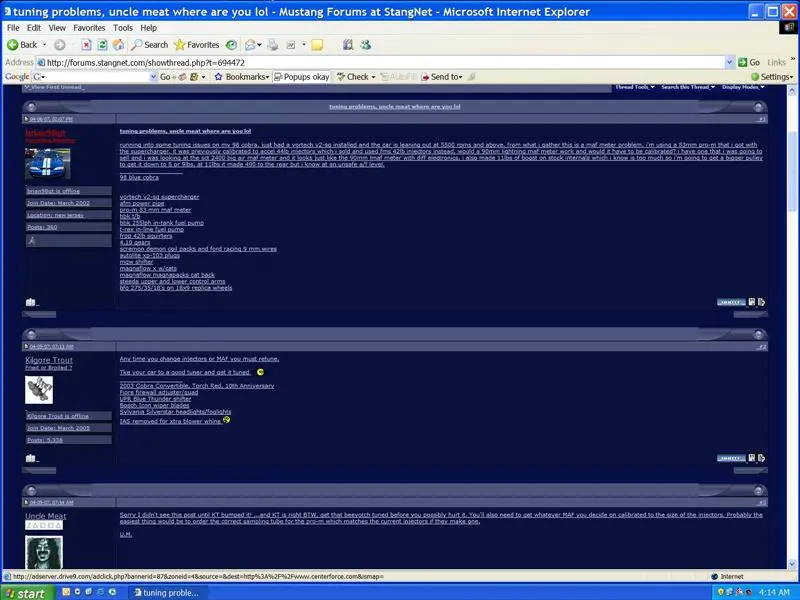
Task: Open the Back button history dropdown arrow
Action: 44,45
